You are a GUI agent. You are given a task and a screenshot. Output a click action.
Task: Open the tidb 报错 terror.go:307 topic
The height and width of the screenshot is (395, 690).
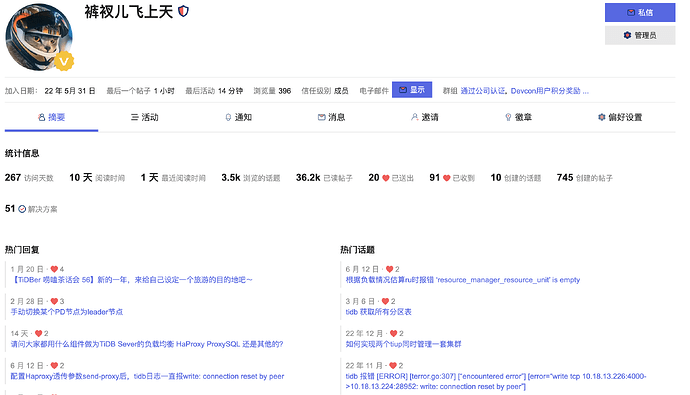pyautogui.click(x=496, y=381)
